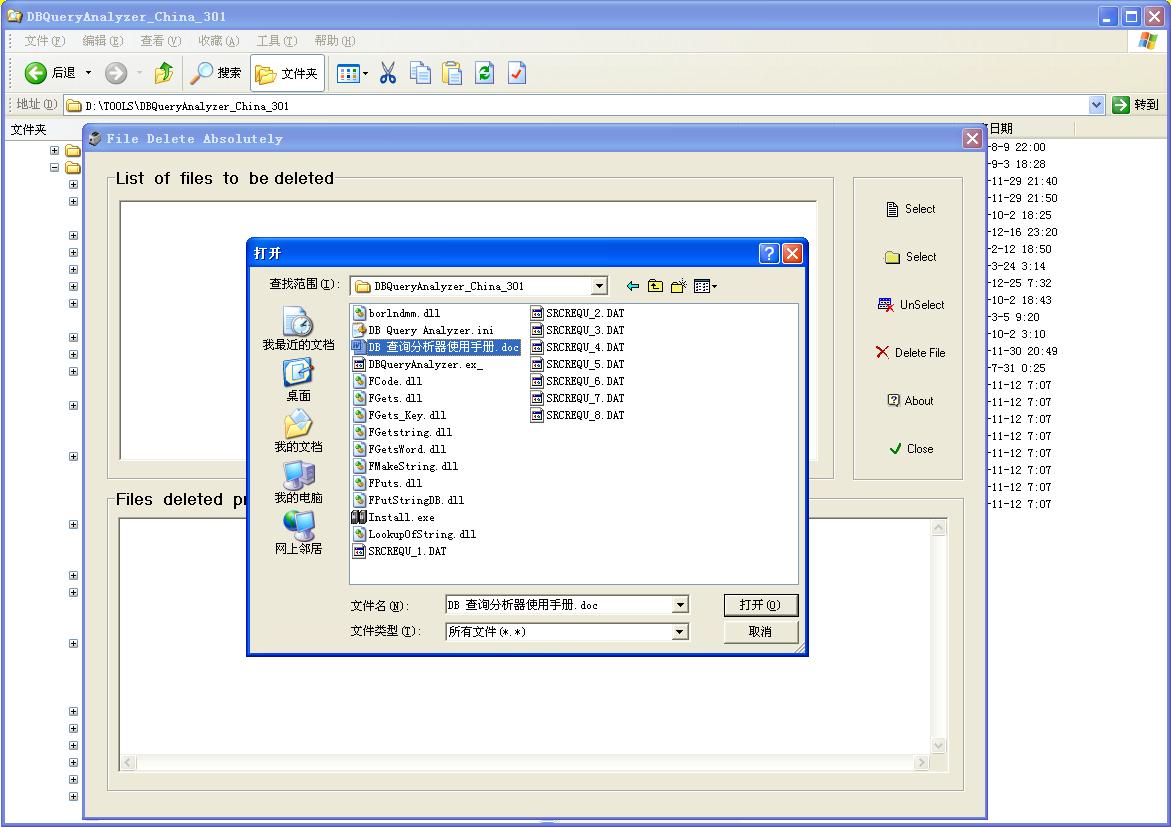Viewport: 1171px width, 827px height.
Task: Click the refresh icon in Explorer toolbar
Action: point(485,72)
